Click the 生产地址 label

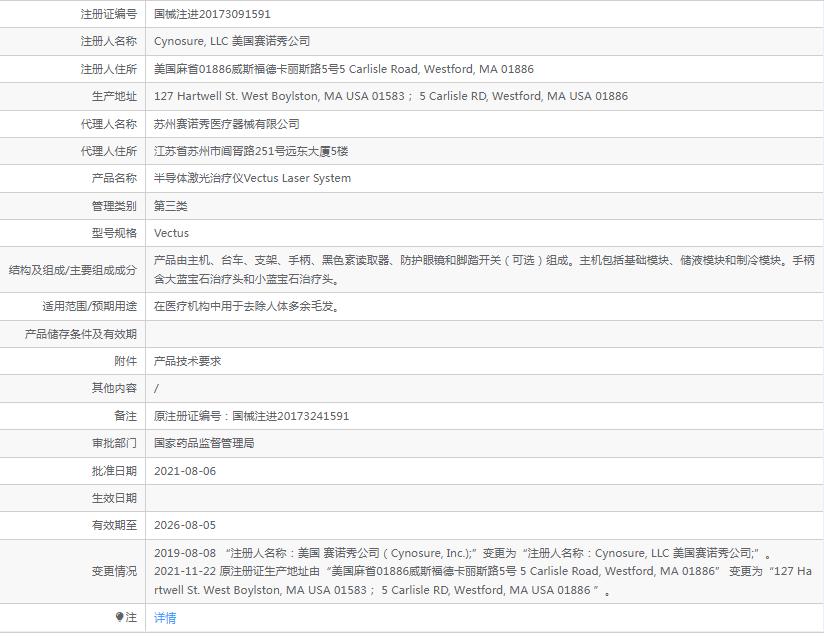[115, 96]
